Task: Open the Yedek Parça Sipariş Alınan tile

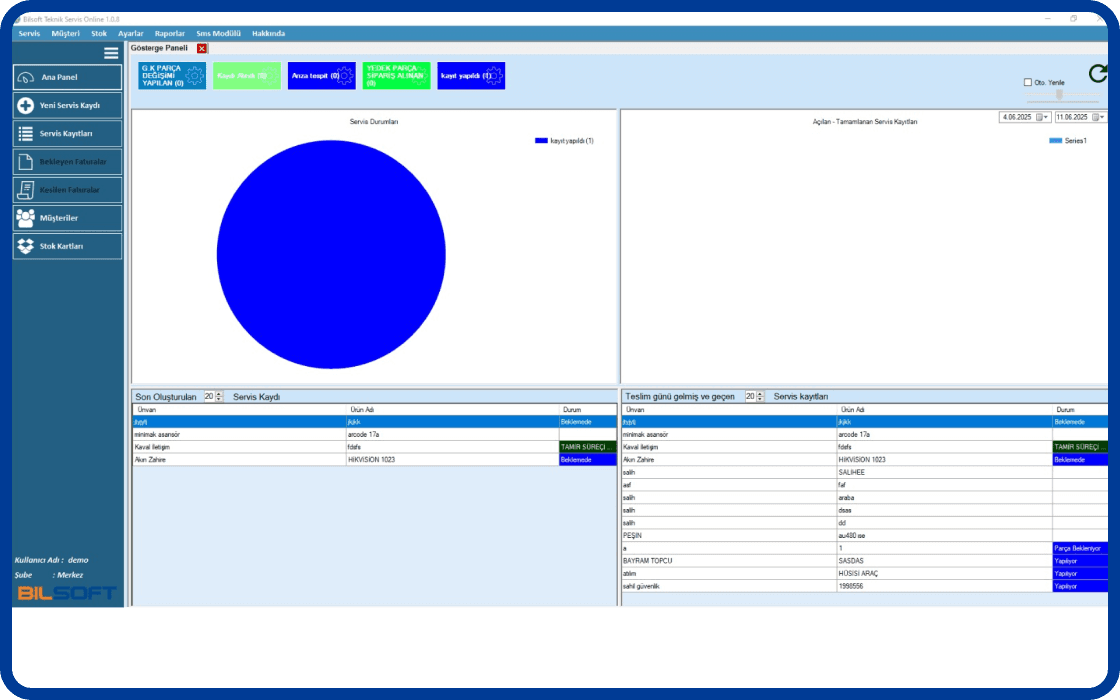Action: point(396,76)
